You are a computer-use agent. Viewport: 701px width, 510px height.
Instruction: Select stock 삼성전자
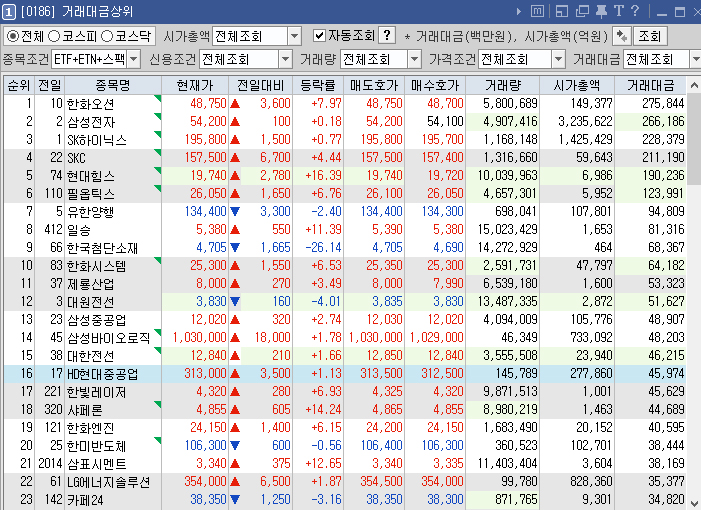point(91,122)
